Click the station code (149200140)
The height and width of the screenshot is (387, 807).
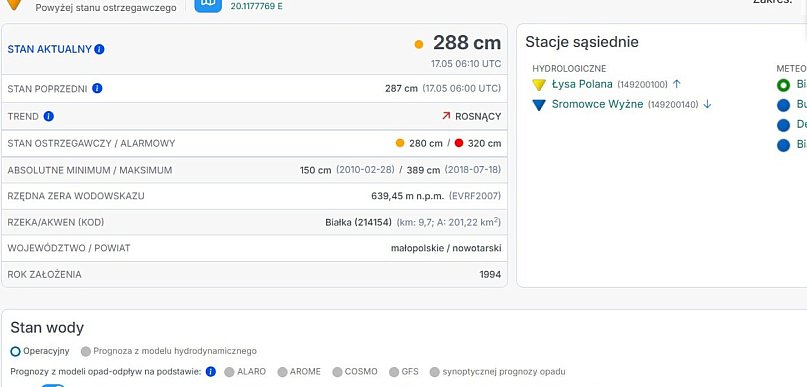[x=673, y=104]
